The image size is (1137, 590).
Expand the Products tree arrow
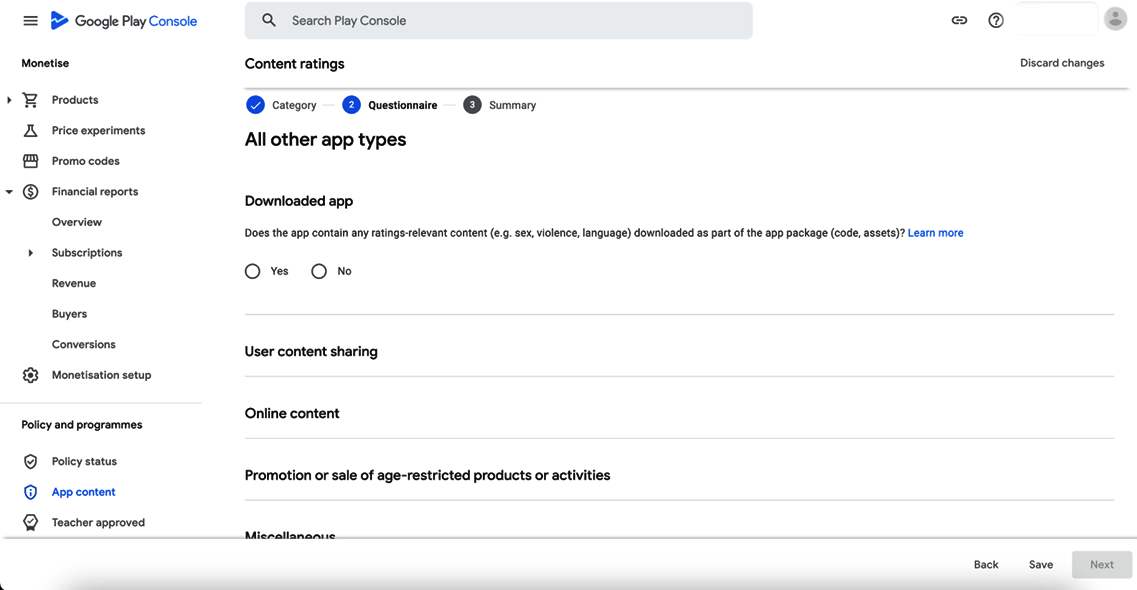[9, 100]
